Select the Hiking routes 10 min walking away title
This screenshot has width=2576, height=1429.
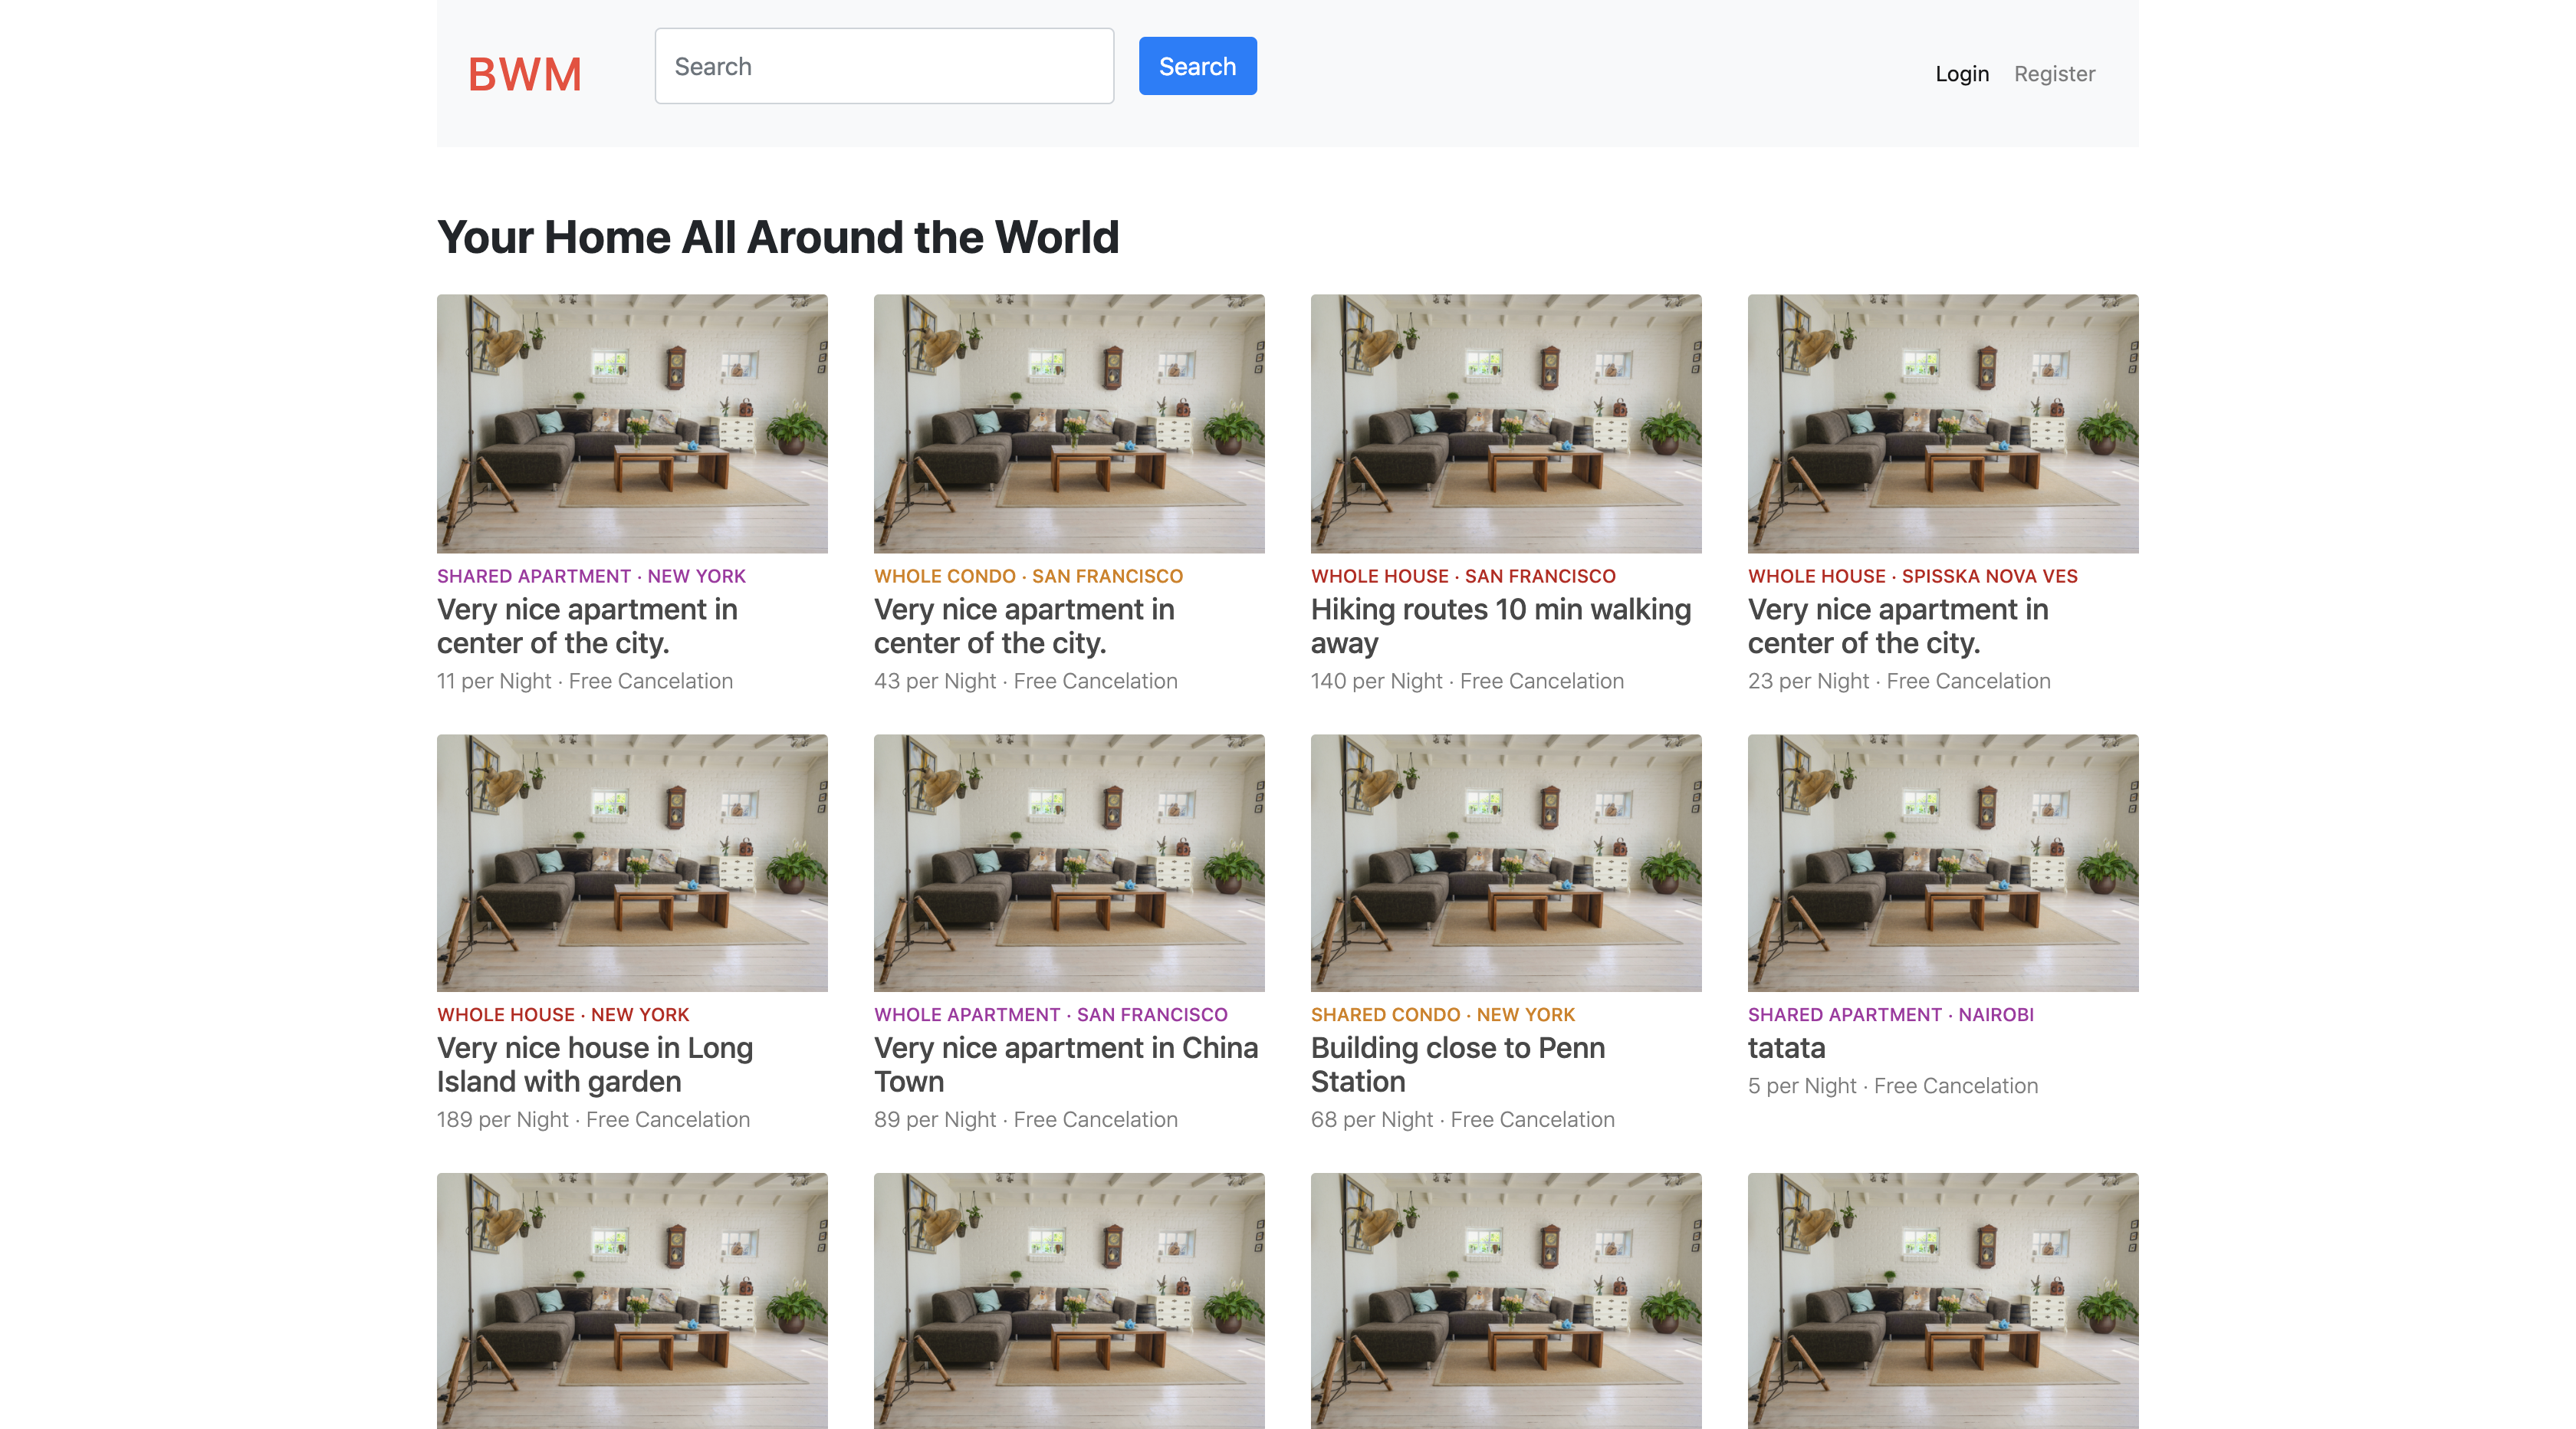(1500, 626)
